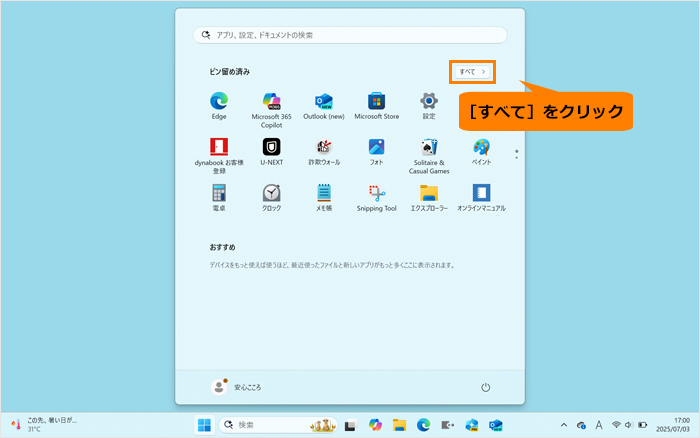Open the weather widget showing 31°C
Image resolution: width=700 pixels, height=438 pixels.
(x=44, y=425)
